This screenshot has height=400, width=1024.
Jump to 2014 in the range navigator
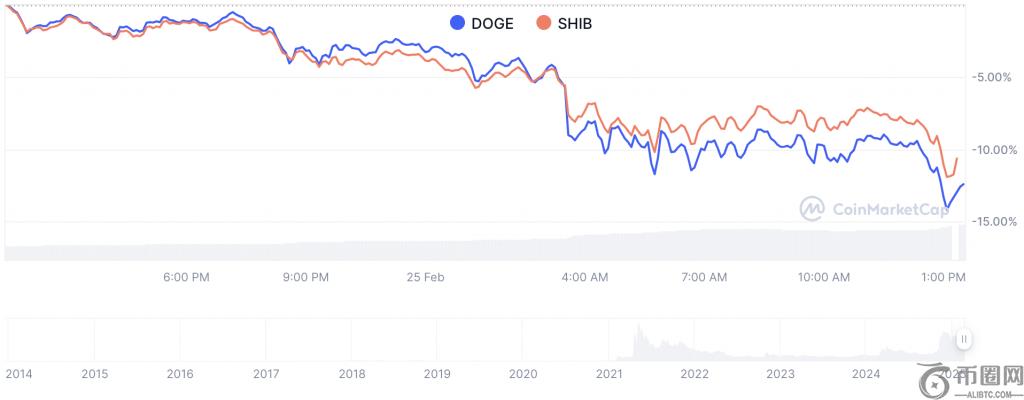click(19, 374)
